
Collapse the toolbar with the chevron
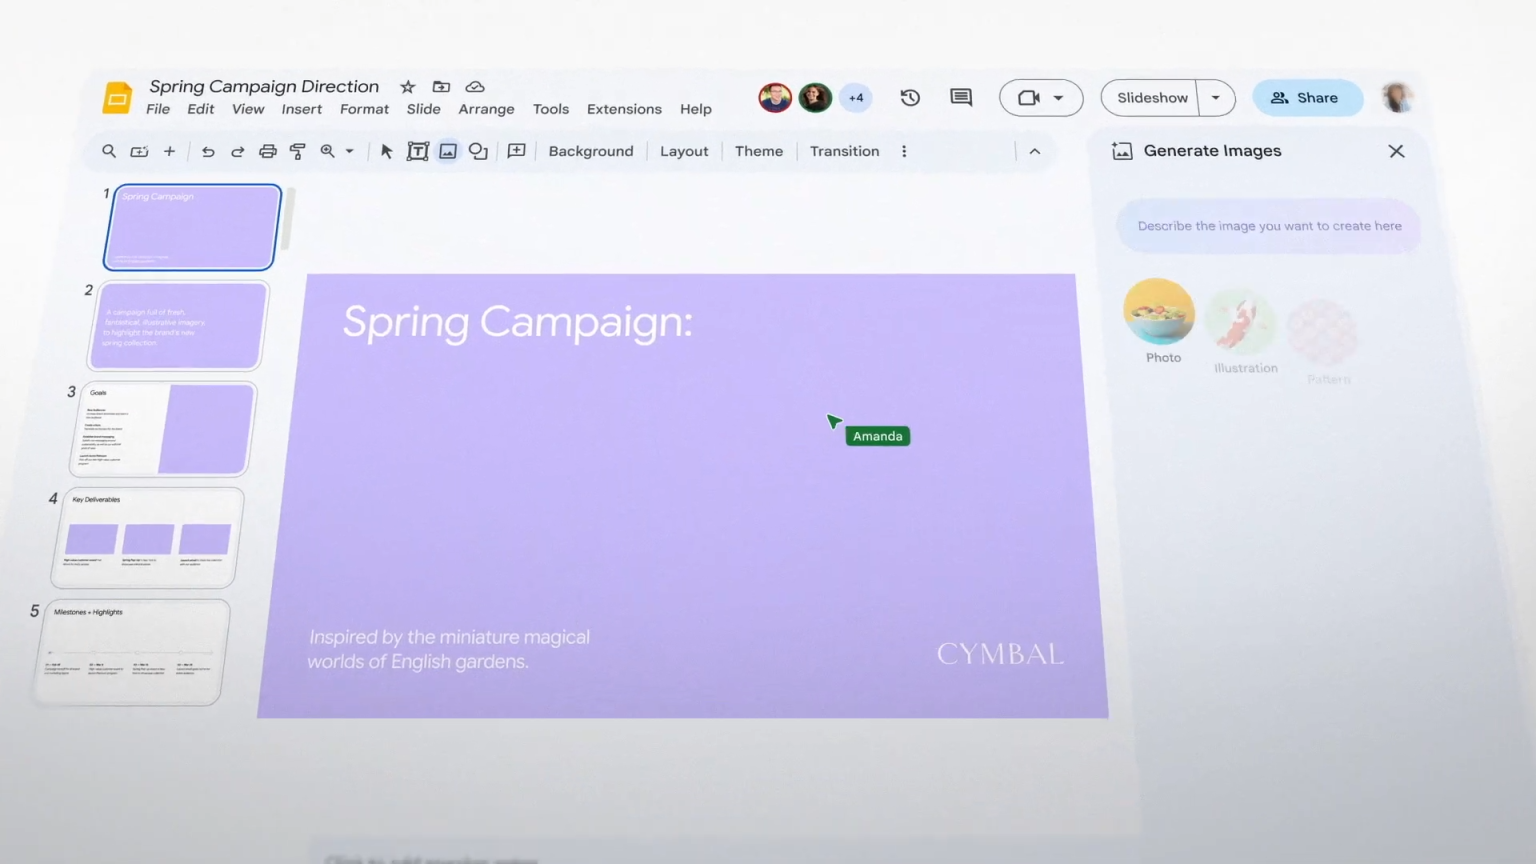1035,150
